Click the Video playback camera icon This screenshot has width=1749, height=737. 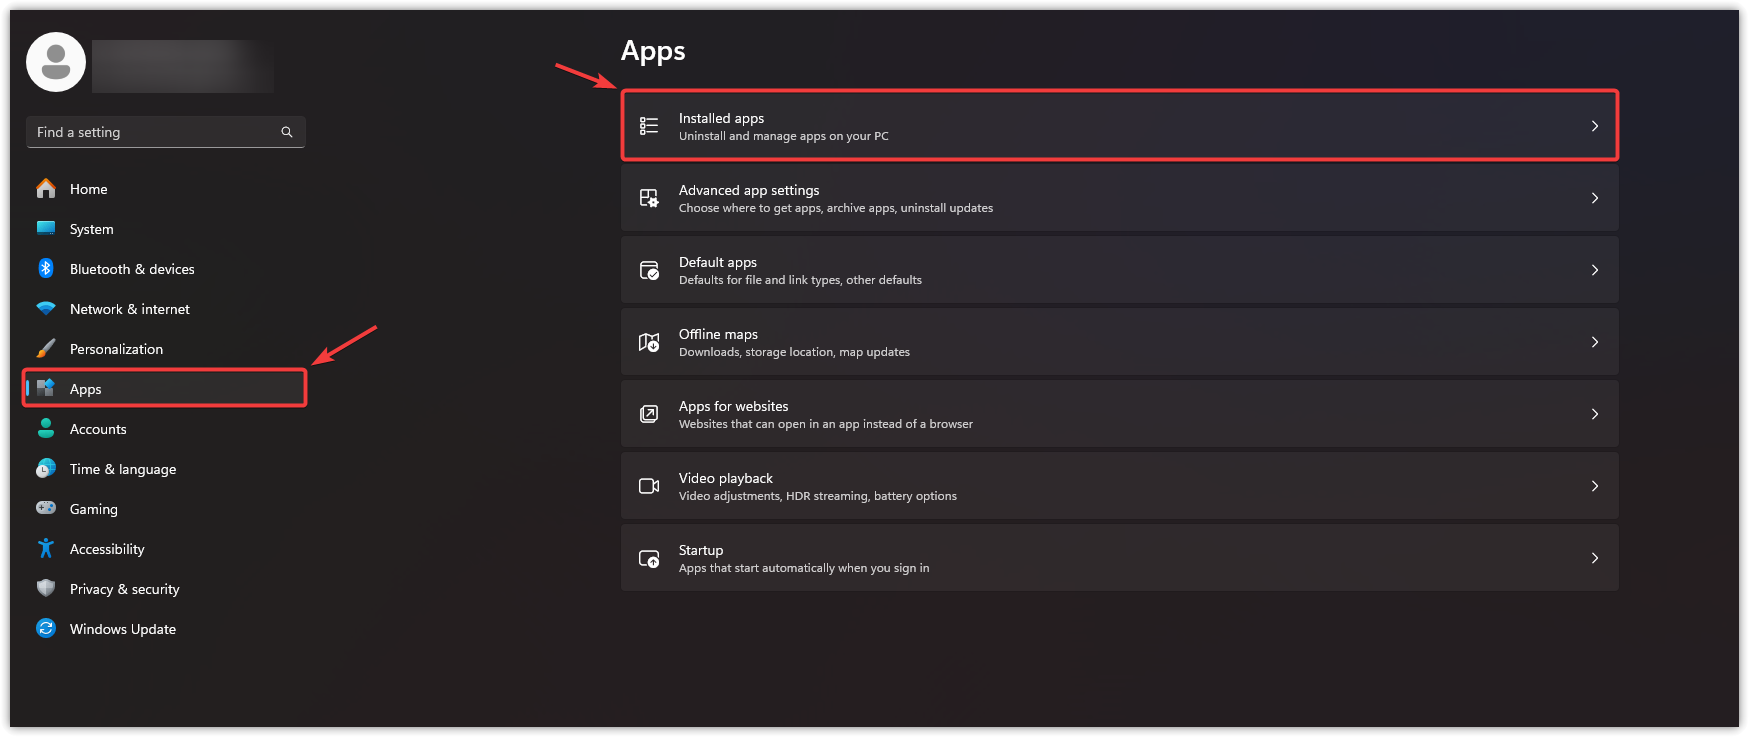(649, 486)
